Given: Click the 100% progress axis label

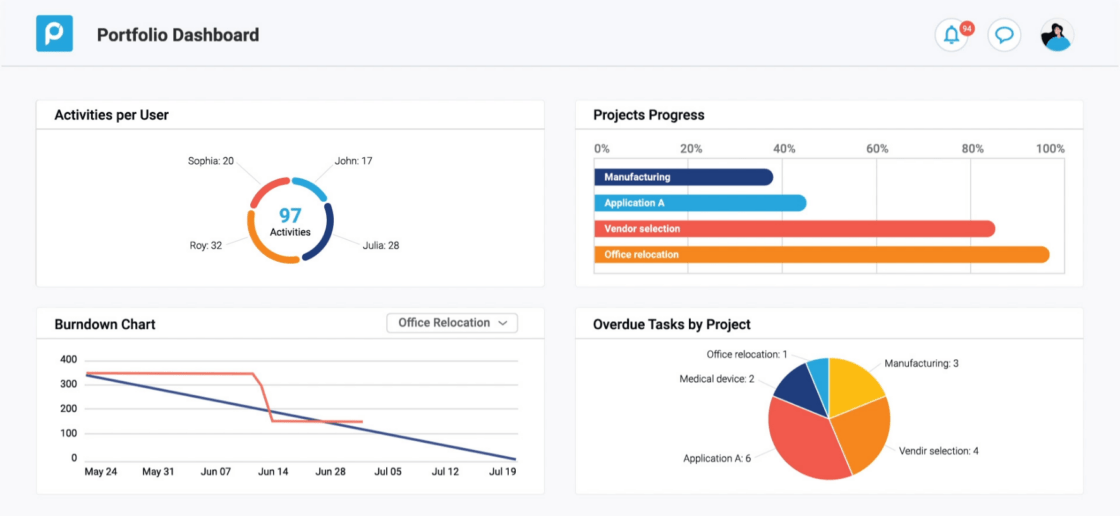Looking at the screenshot, I should pos(1050,149).
